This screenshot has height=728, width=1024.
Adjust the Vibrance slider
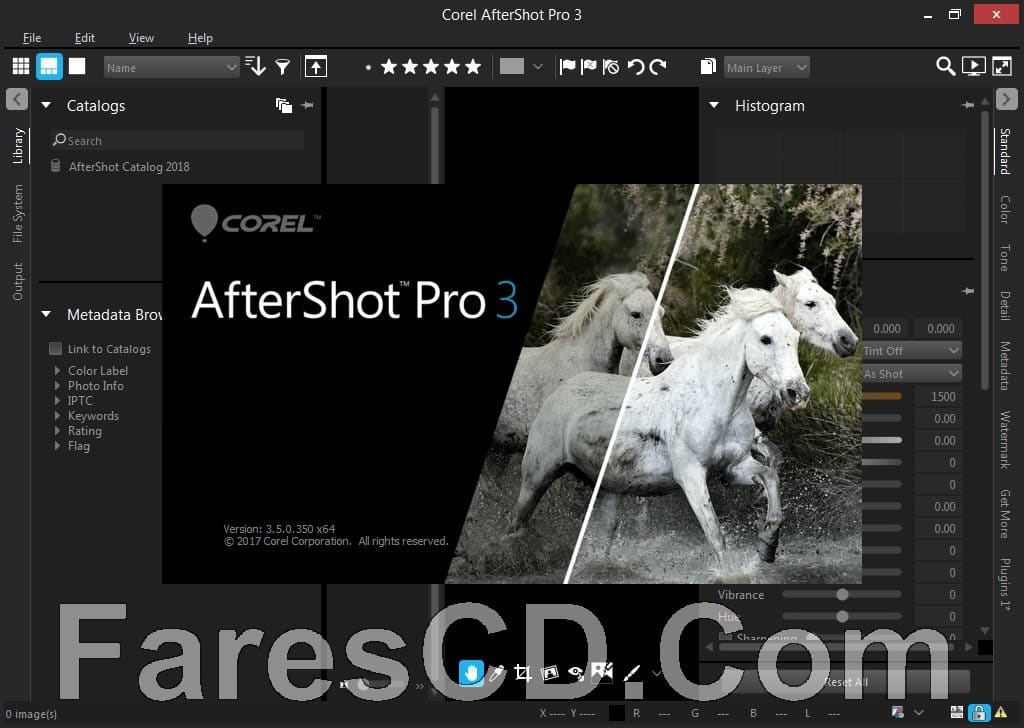tap(842, 594)
